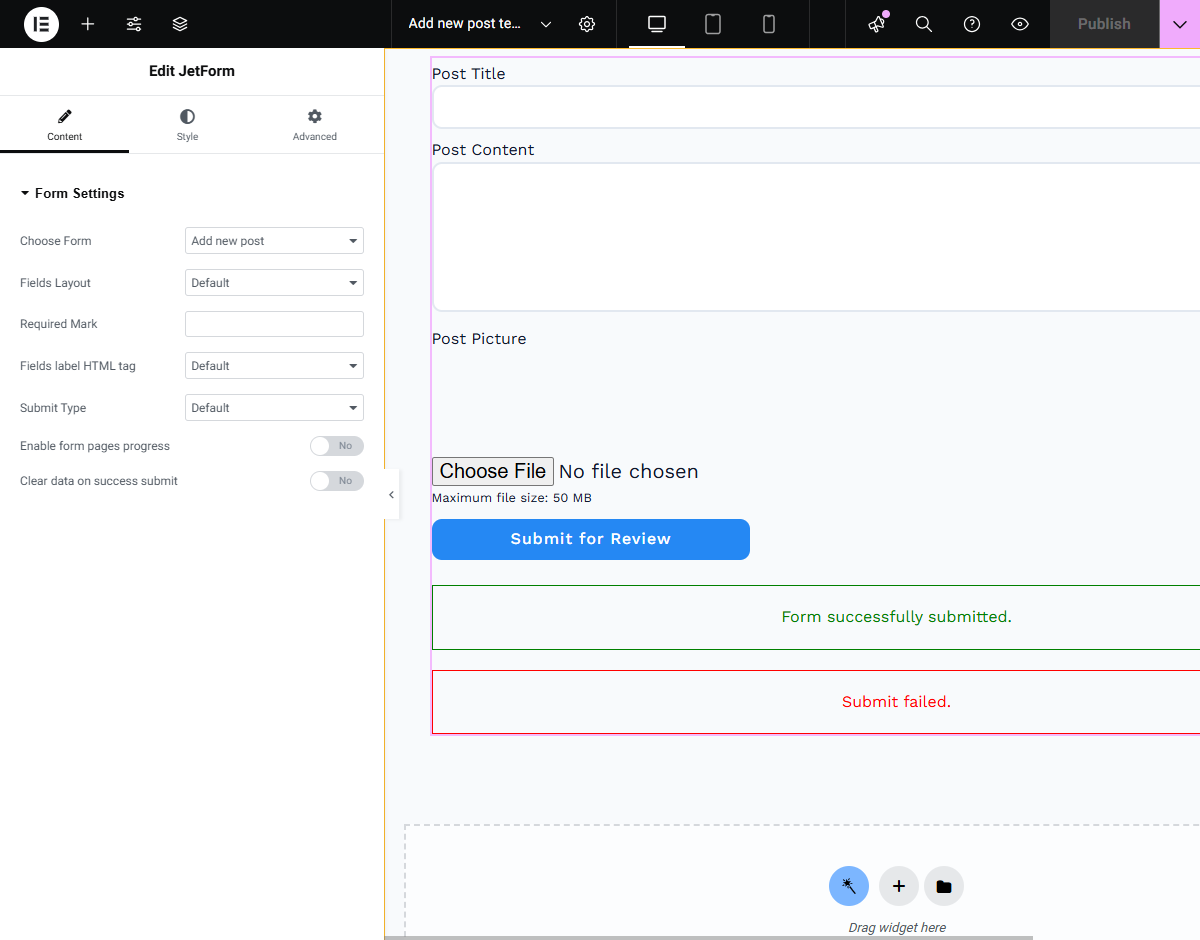The image size is (1200, 940).
Task: Switch to tablet preview mode
Action: pos(712,24)
